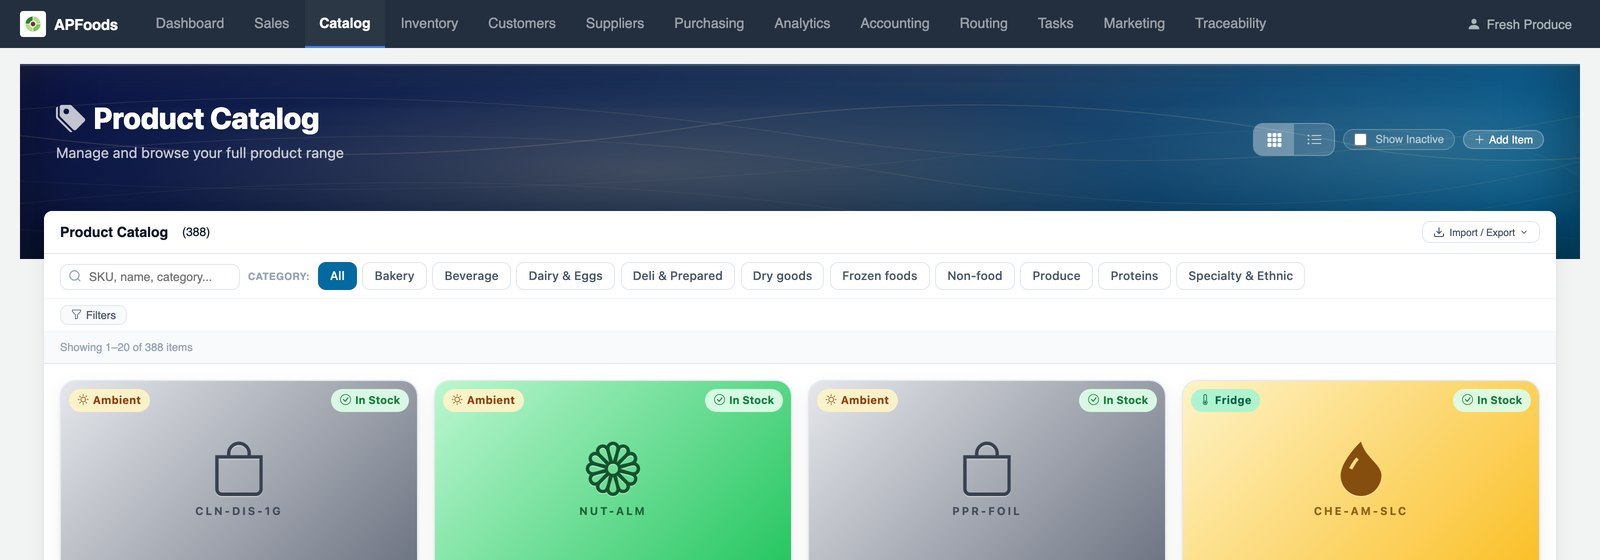1600x560 pixels.
Task: Click the APFoods brand name
Action: 86,24
